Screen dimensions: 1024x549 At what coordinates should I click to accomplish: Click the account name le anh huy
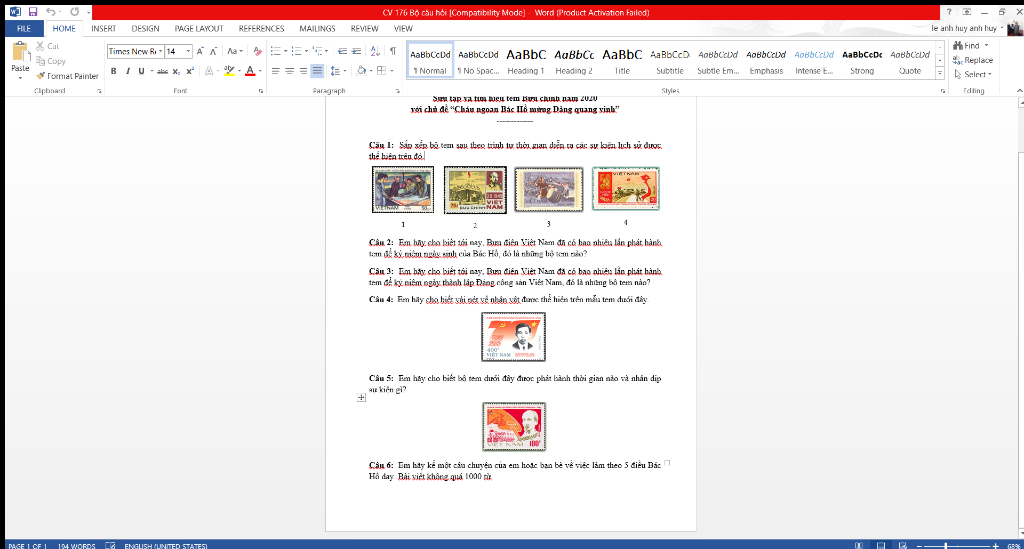point(964,28)
